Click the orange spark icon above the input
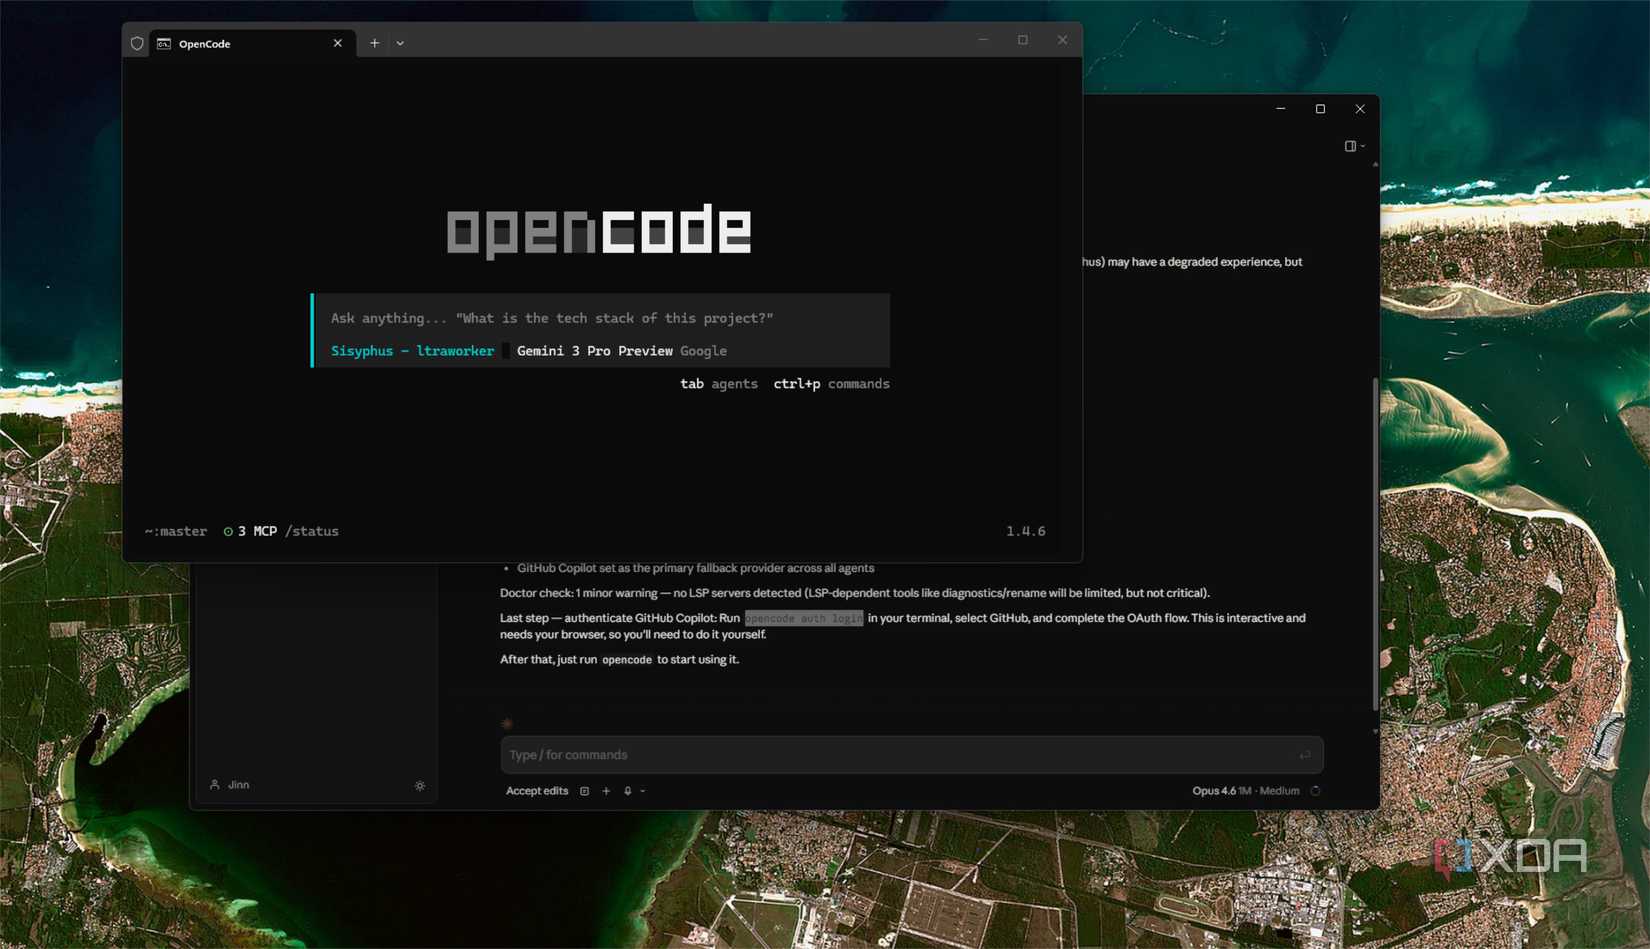This screenshot has height=949, width=1650. [x=507, y=723]
